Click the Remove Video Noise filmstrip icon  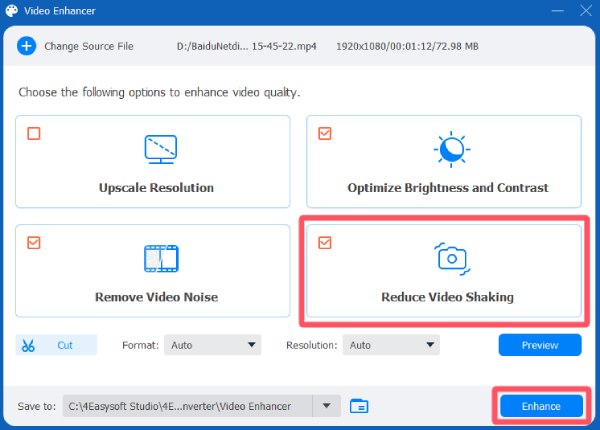tap(161, 259)
